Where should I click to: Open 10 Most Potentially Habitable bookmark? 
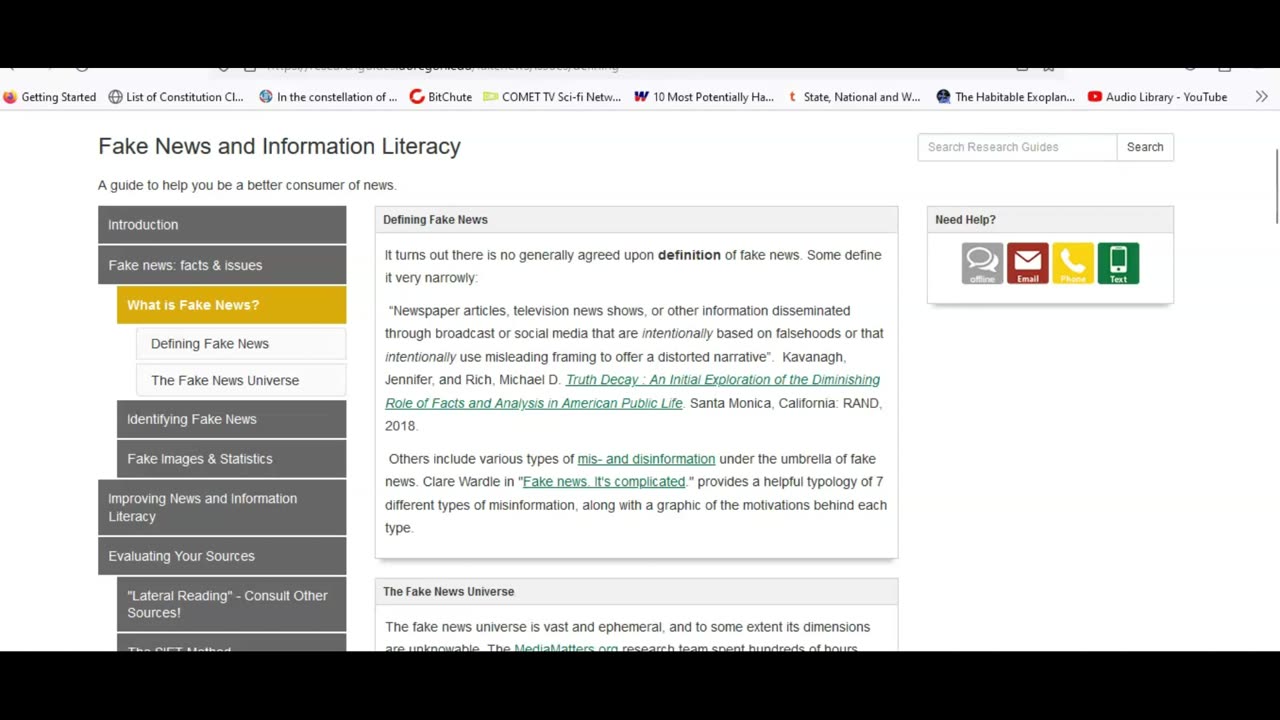(x=704, y=97)
